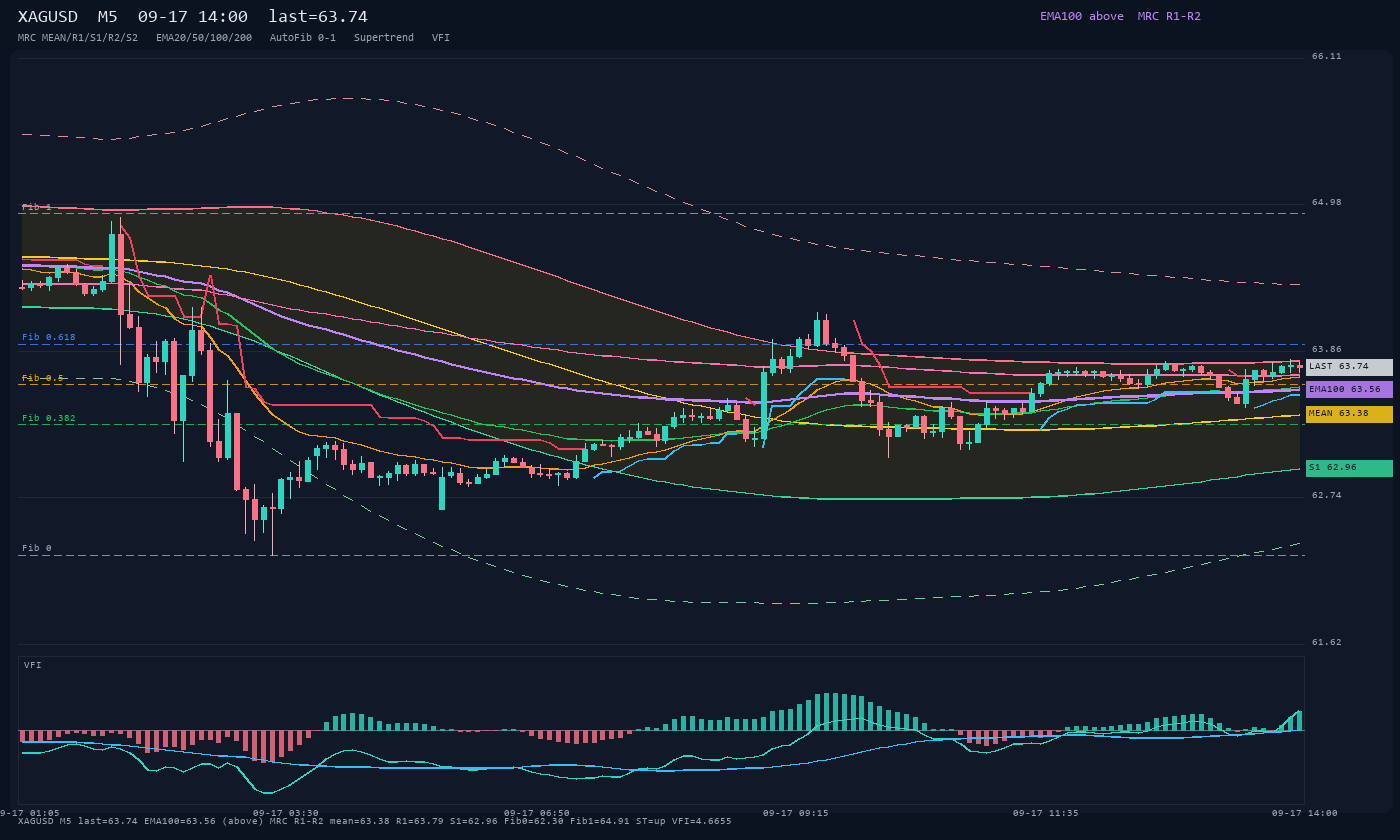The height and width of the screenshot is (840, 1400).
Task: Click the EMA20/50/100/200 indicator label
Action: point(204,38)
